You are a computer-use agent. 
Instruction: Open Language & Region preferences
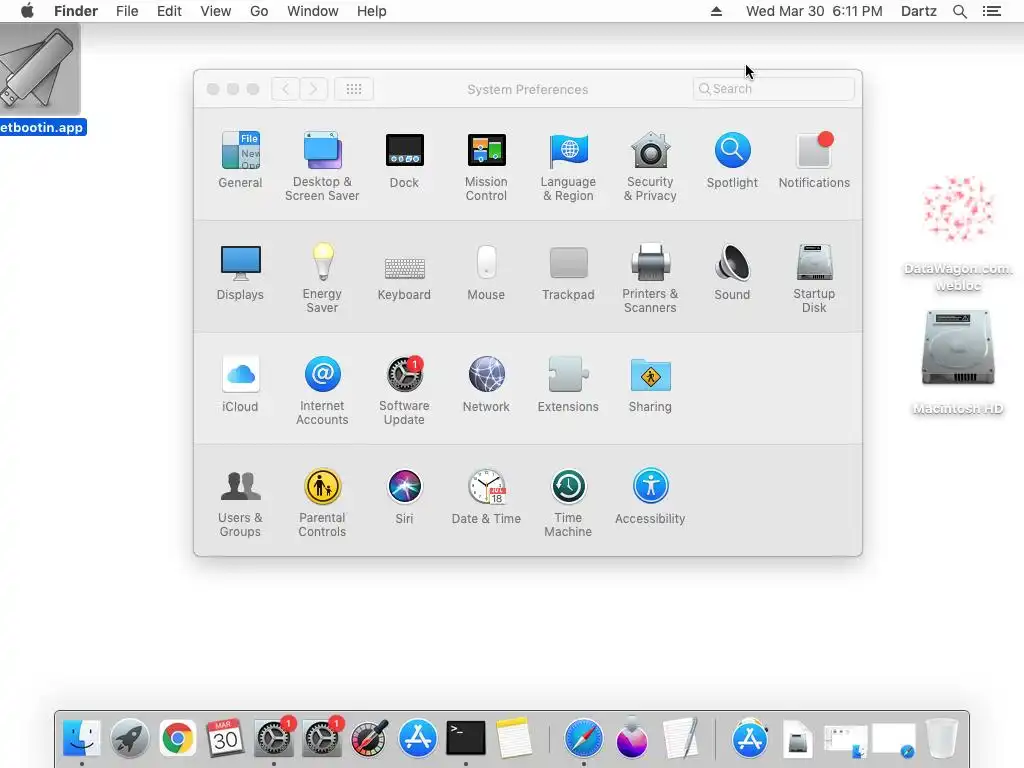pos(568,167)
